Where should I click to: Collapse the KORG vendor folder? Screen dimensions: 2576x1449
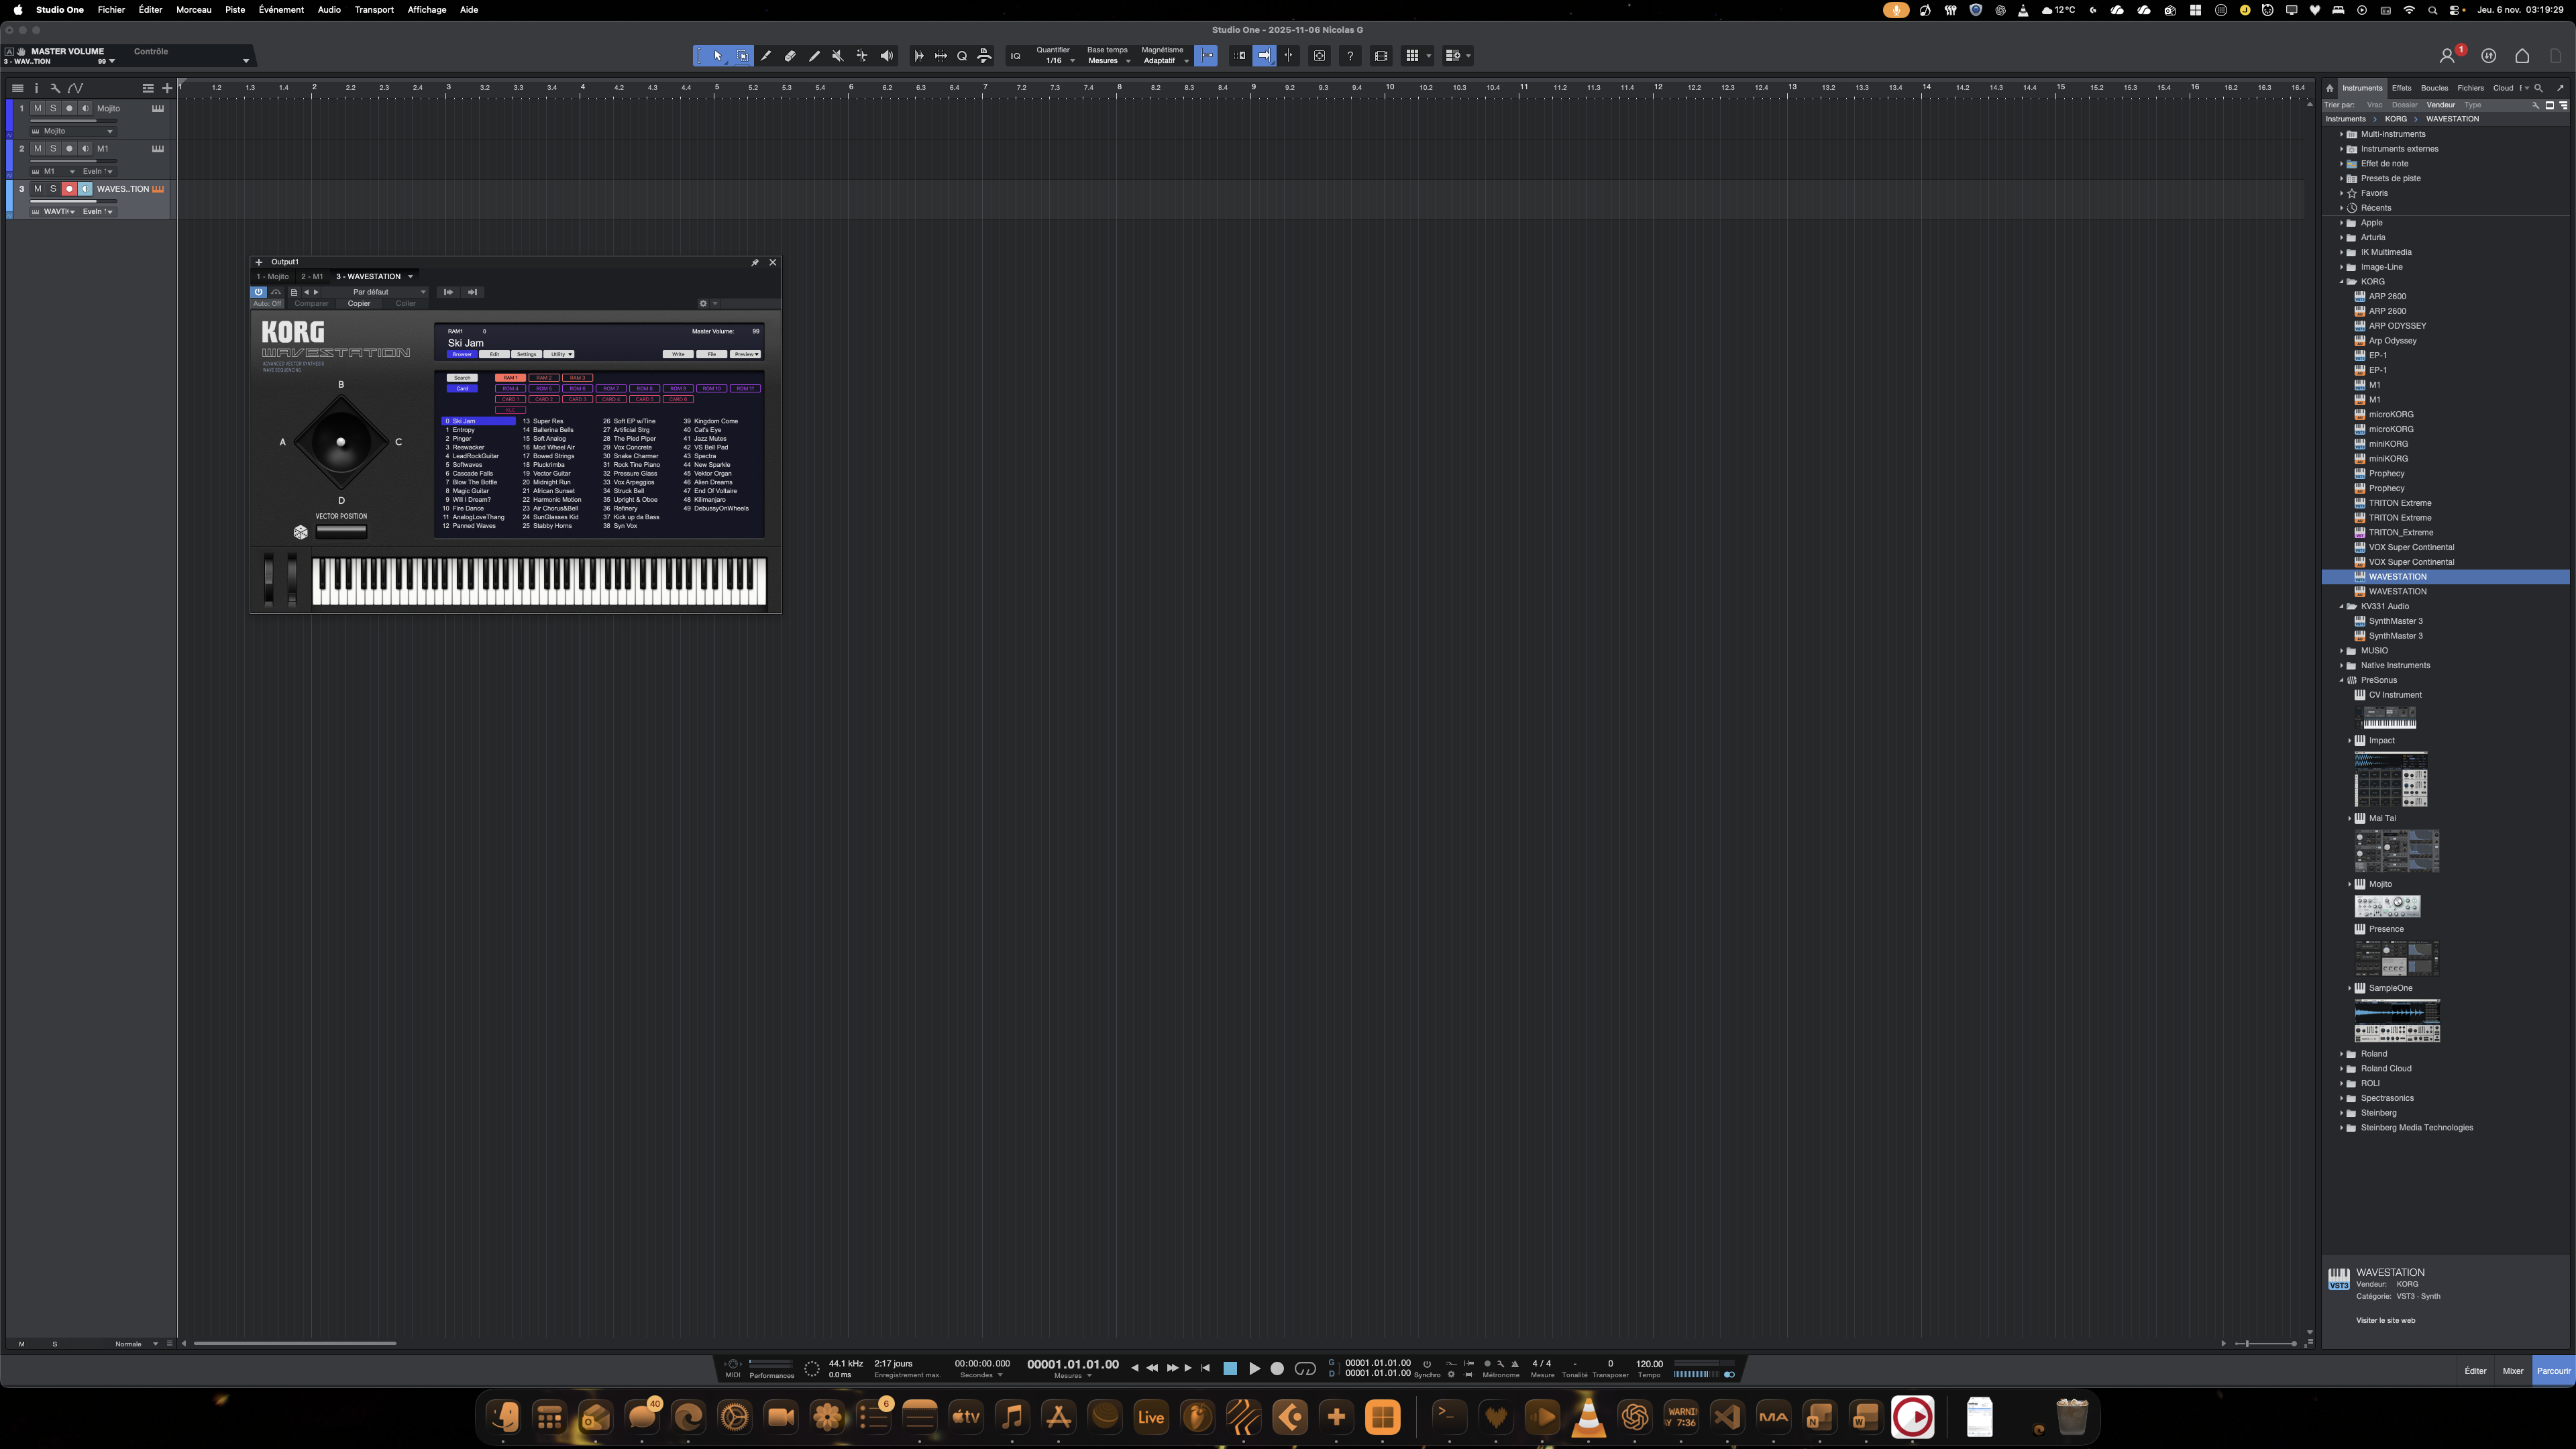click(2341, 282)
